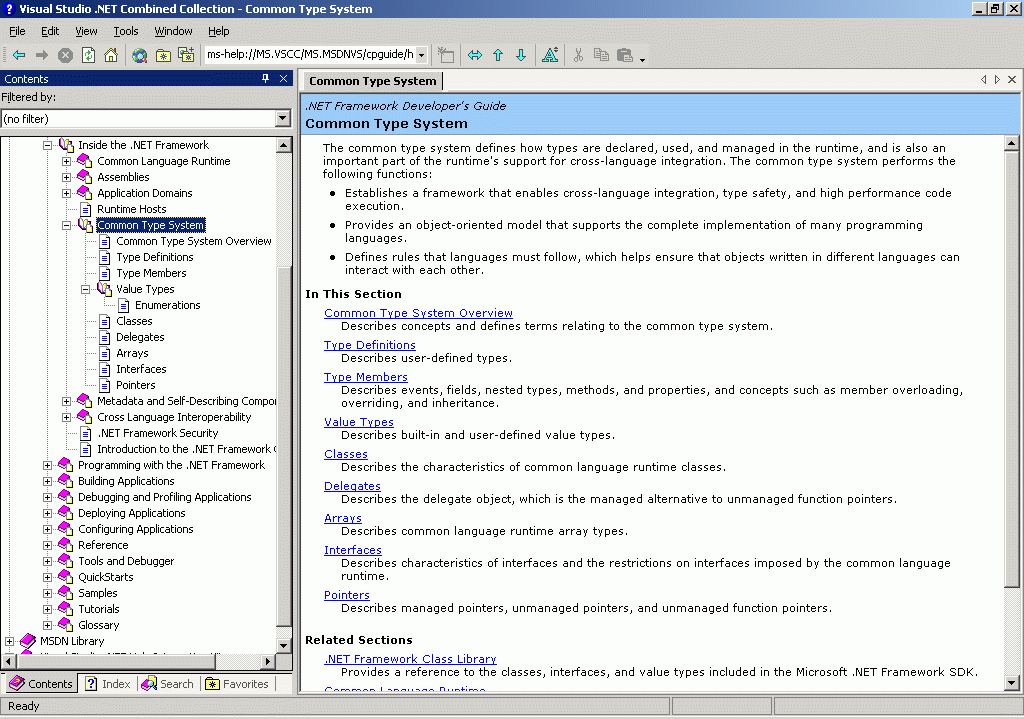Follow the Type Members link
Screen dimensions: 1024x719
[366, 377]
